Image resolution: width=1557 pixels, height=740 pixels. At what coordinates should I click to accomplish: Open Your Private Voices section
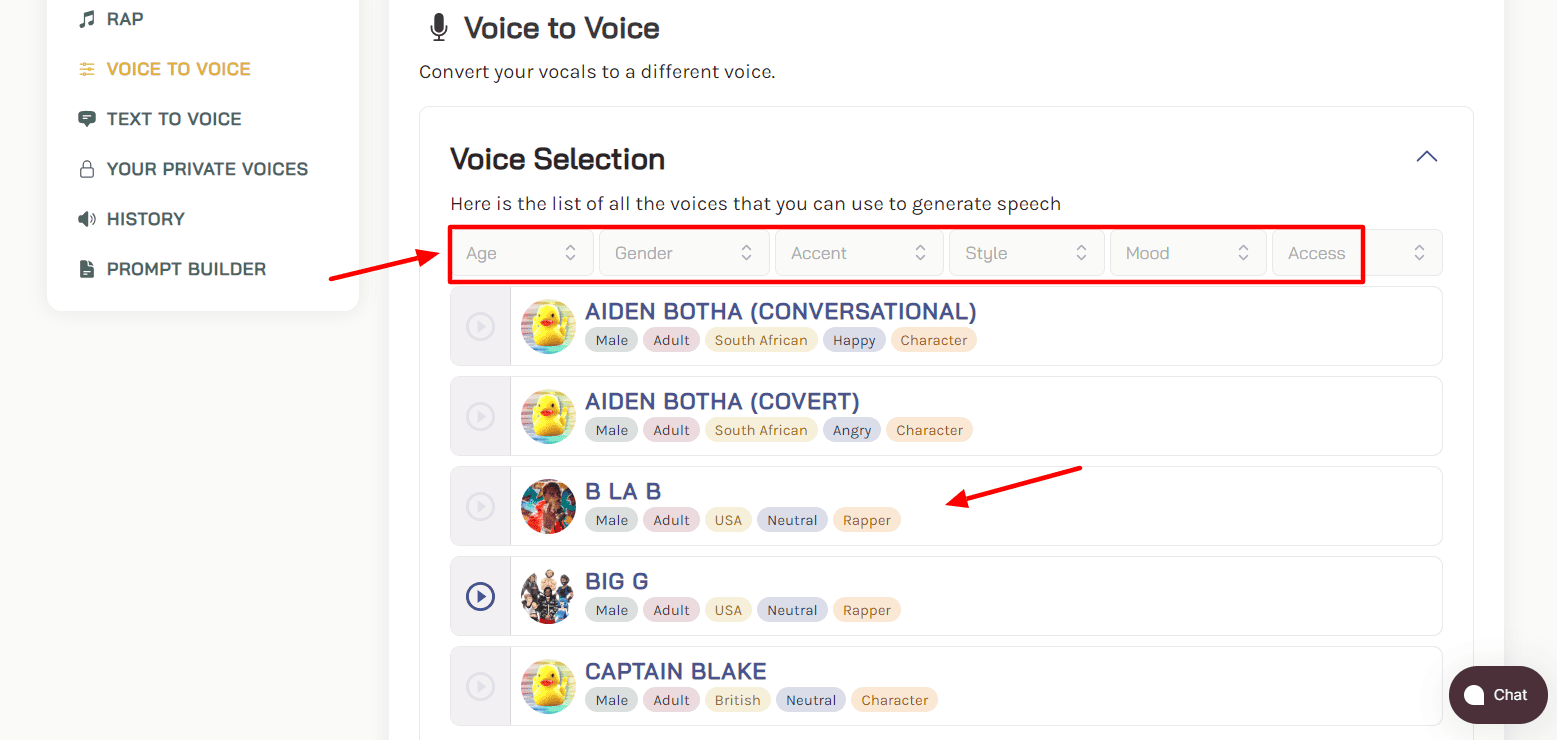(207, 169)
